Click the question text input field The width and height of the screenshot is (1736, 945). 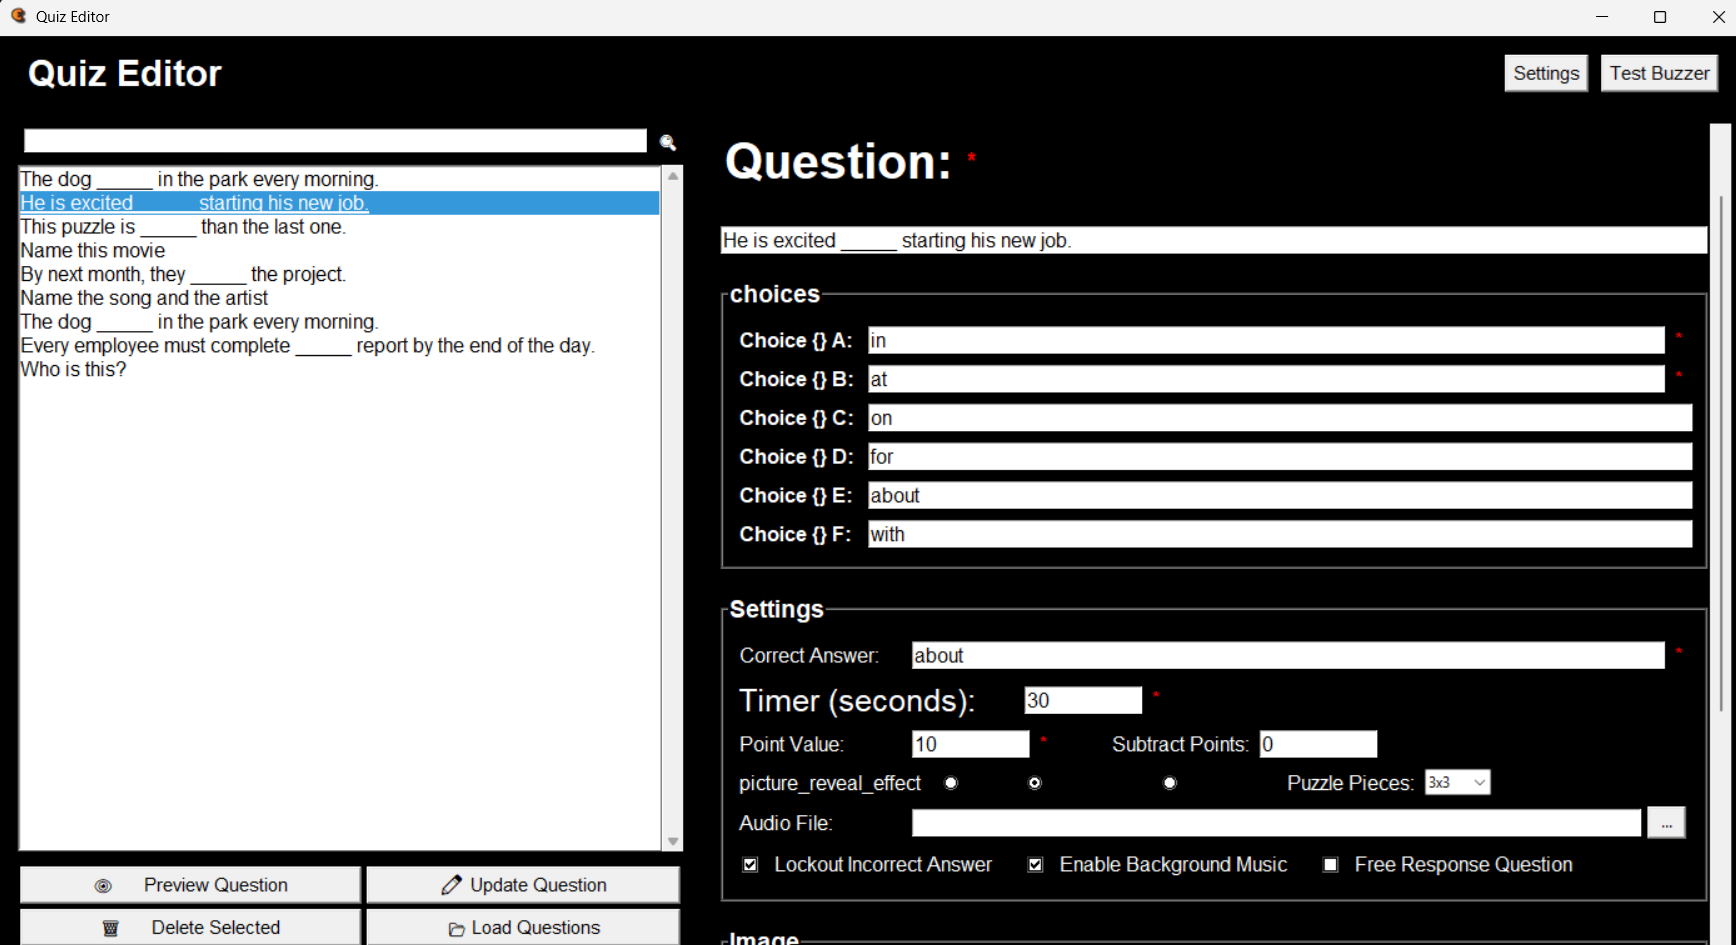[1213, 240]
